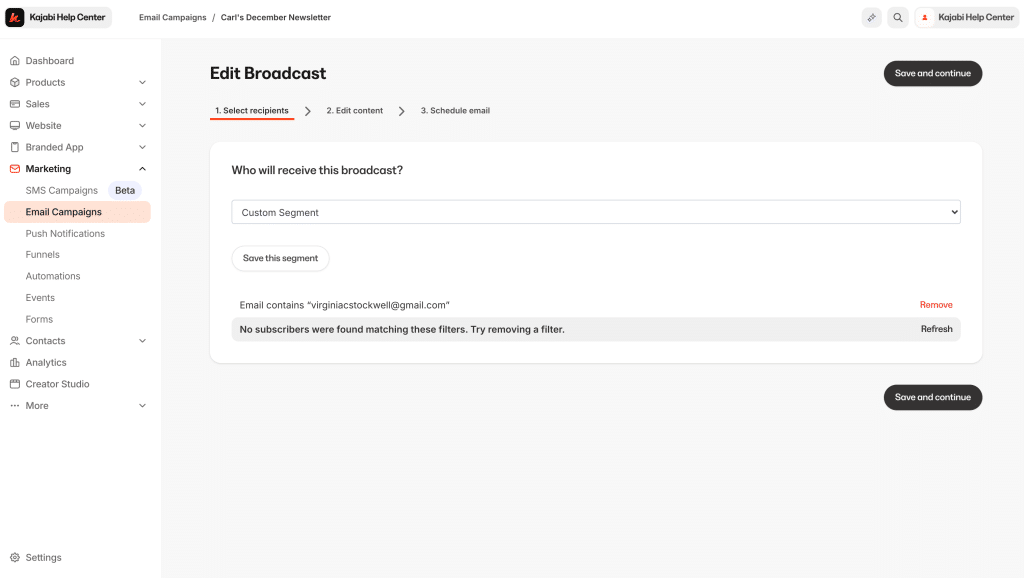Screen dimensions: 1024x578
Task: Expand the Contacts submenu chevron
Action: [142, 341]
